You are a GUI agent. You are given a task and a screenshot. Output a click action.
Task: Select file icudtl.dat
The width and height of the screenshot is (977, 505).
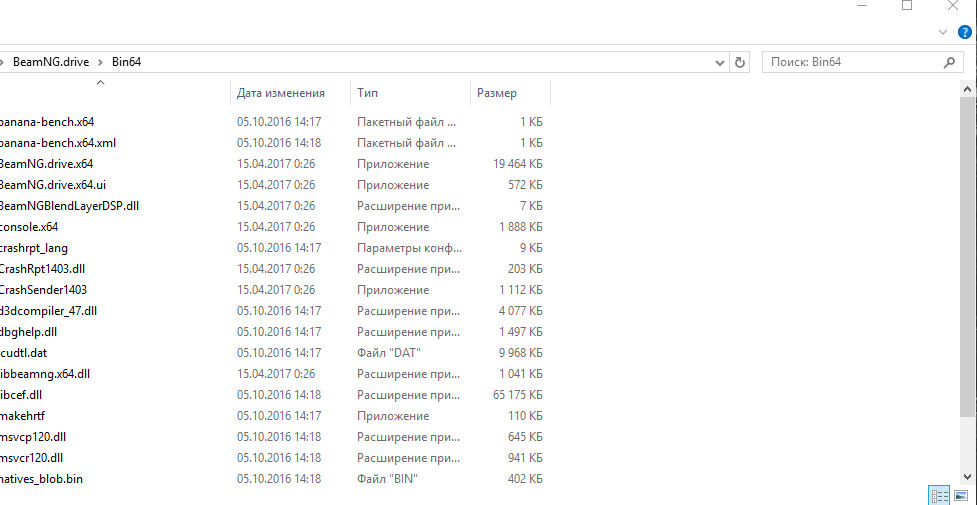(24, 353)
